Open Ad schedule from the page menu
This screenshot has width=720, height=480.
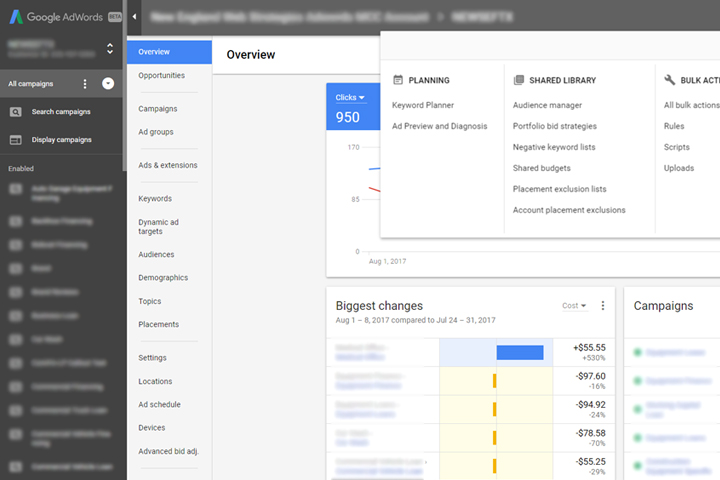pos(159,405)
